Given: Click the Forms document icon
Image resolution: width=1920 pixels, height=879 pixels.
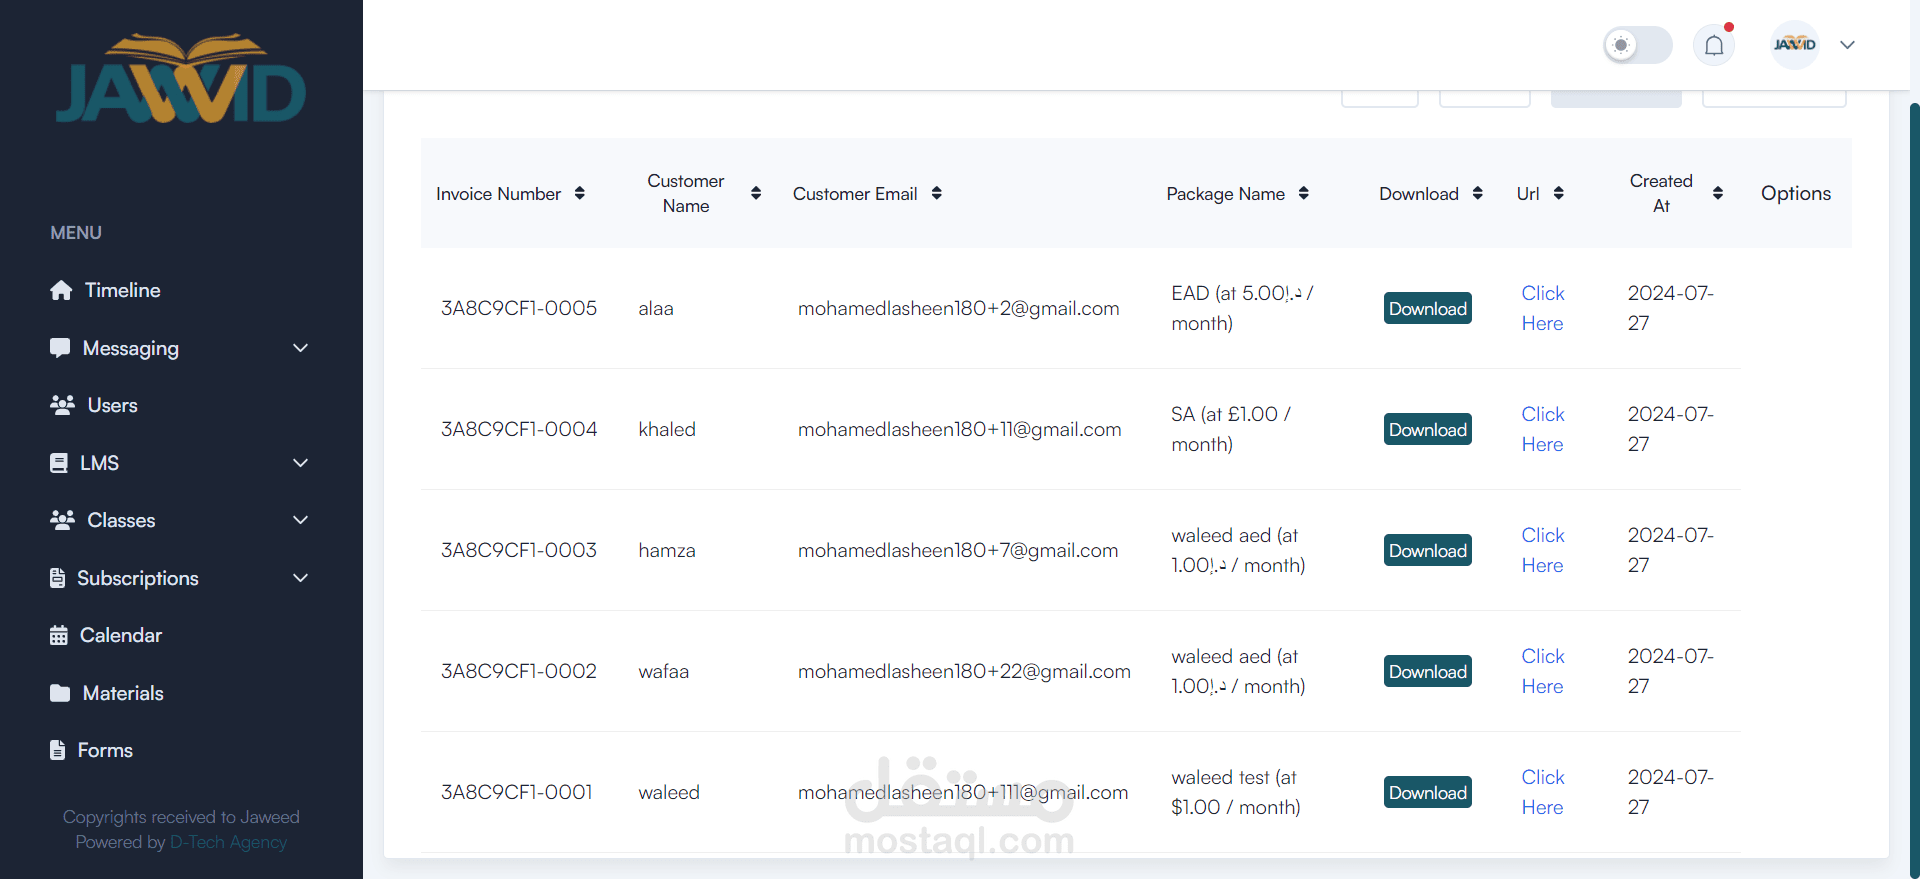Looking at the screenshot, I should (x=58, y=750).
